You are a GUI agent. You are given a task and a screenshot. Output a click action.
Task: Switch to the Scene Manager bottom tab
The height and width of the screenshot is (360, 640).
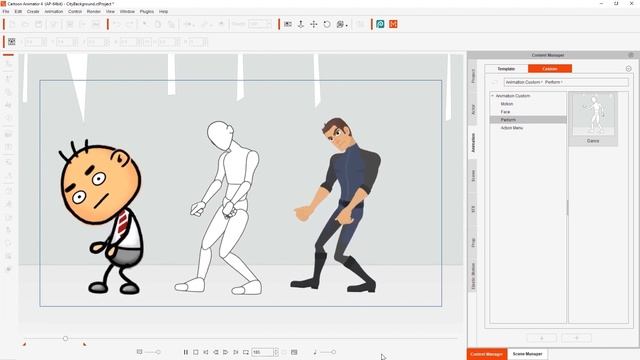point(527,354)
